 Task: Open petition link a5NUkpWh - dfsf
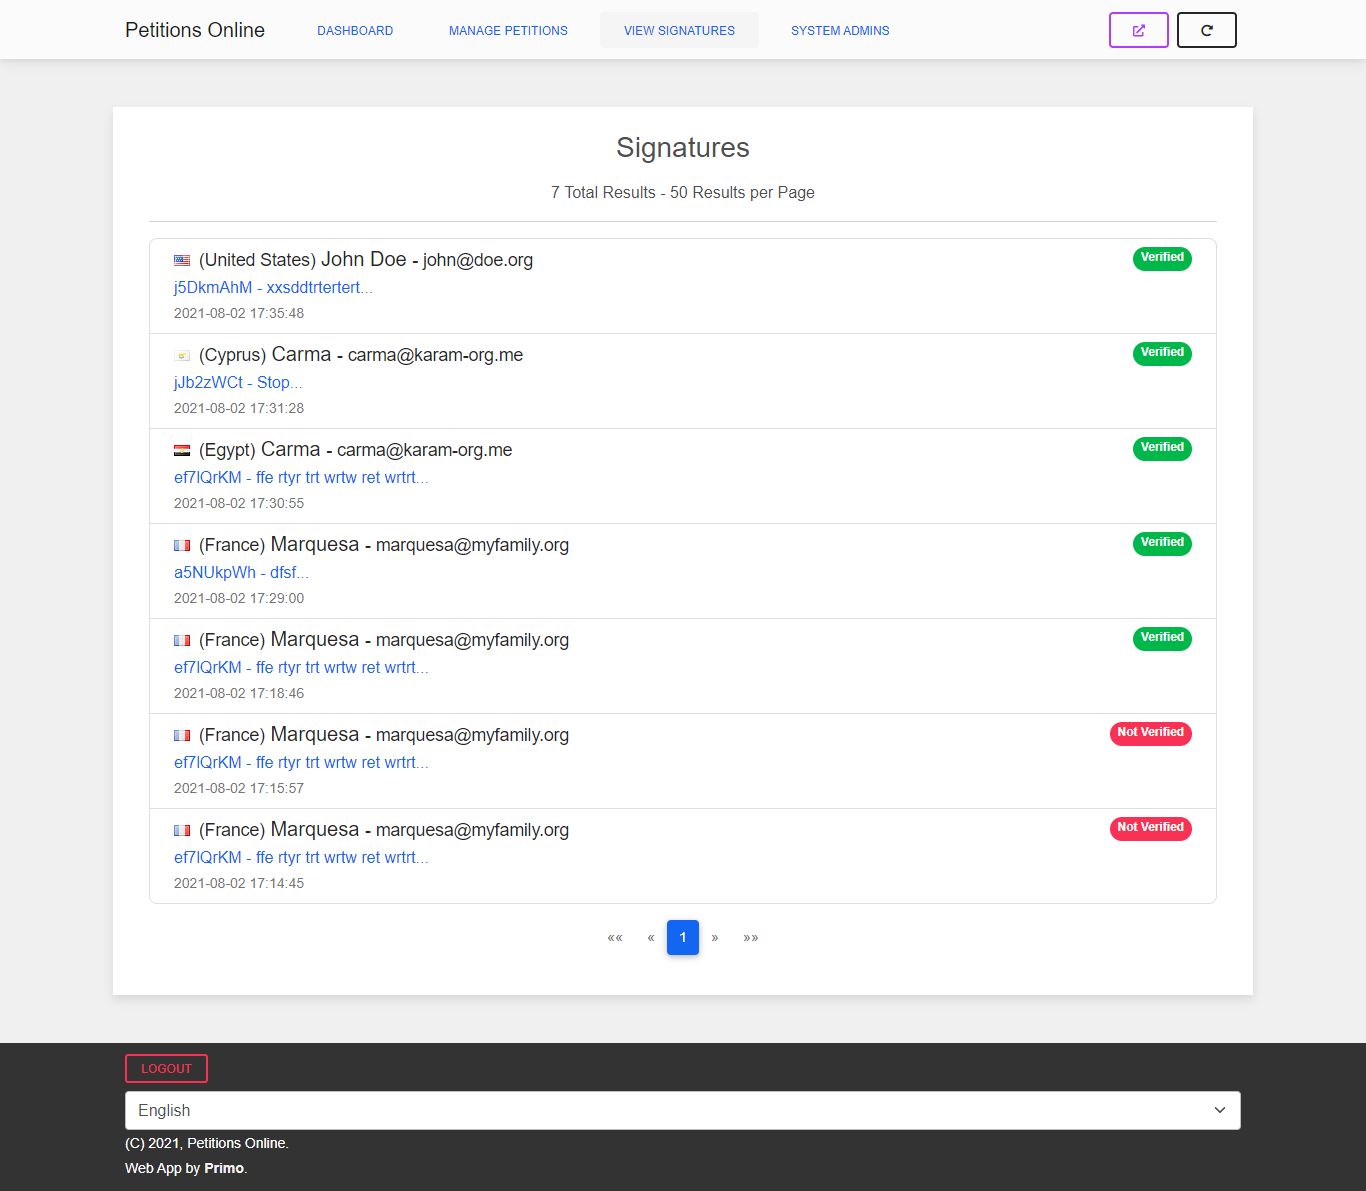(x=241, y=572)
